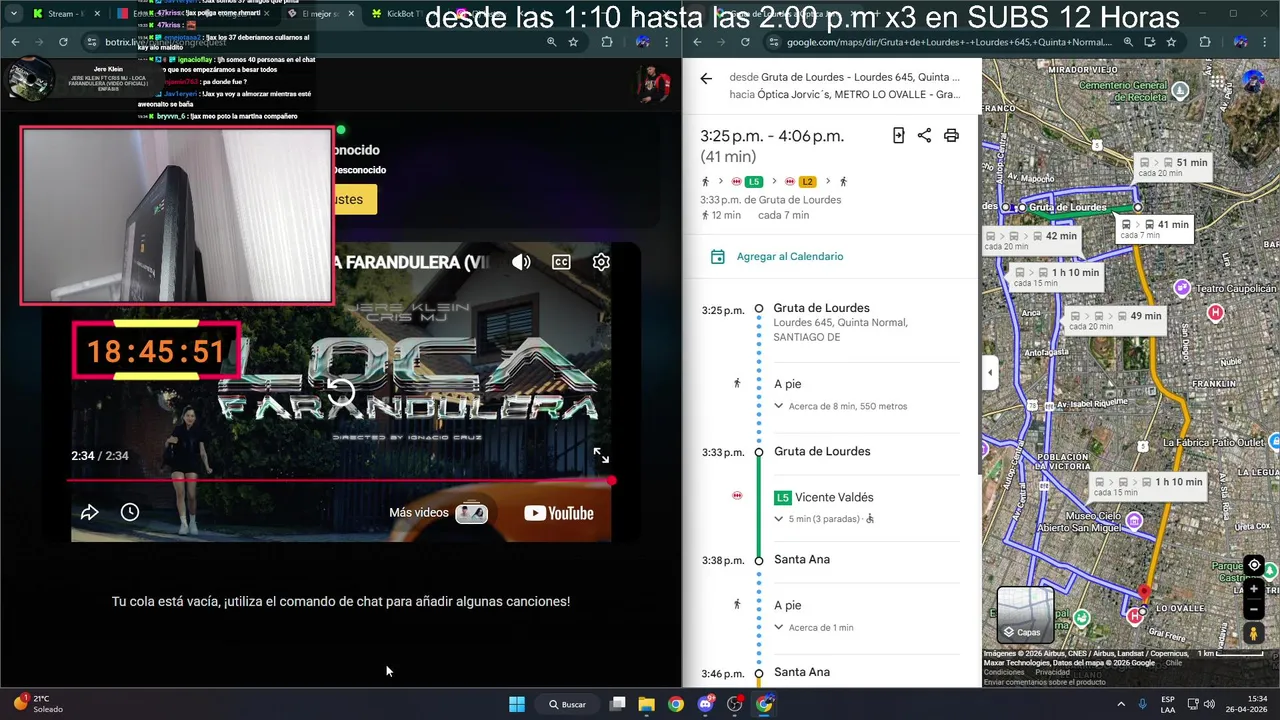Click the calendar icon beside Agregar al Calendario
The image size is (1280, 720).
tap(717, 257)
